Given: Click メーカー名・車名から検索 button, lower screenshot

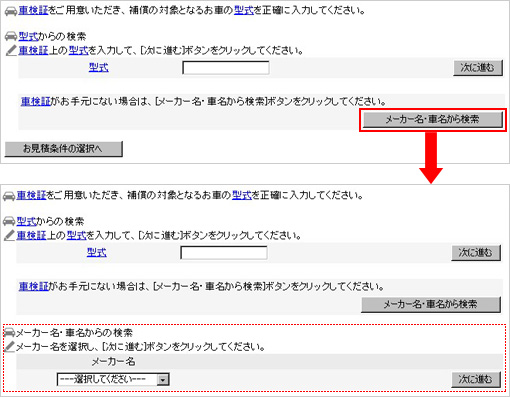Looking at the screenshot, I should [431, 304].
